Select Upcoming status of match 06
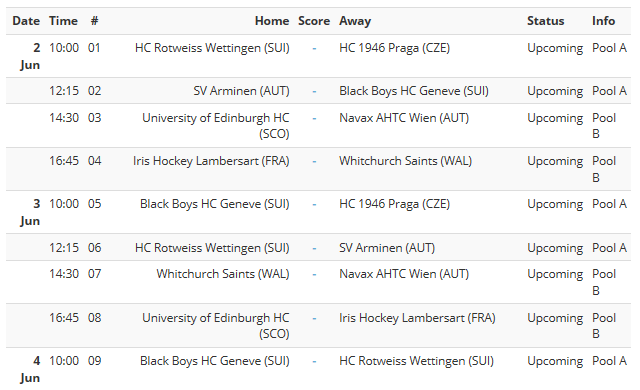The width and height of the screenshot is (640, 390). click(555, 248)
